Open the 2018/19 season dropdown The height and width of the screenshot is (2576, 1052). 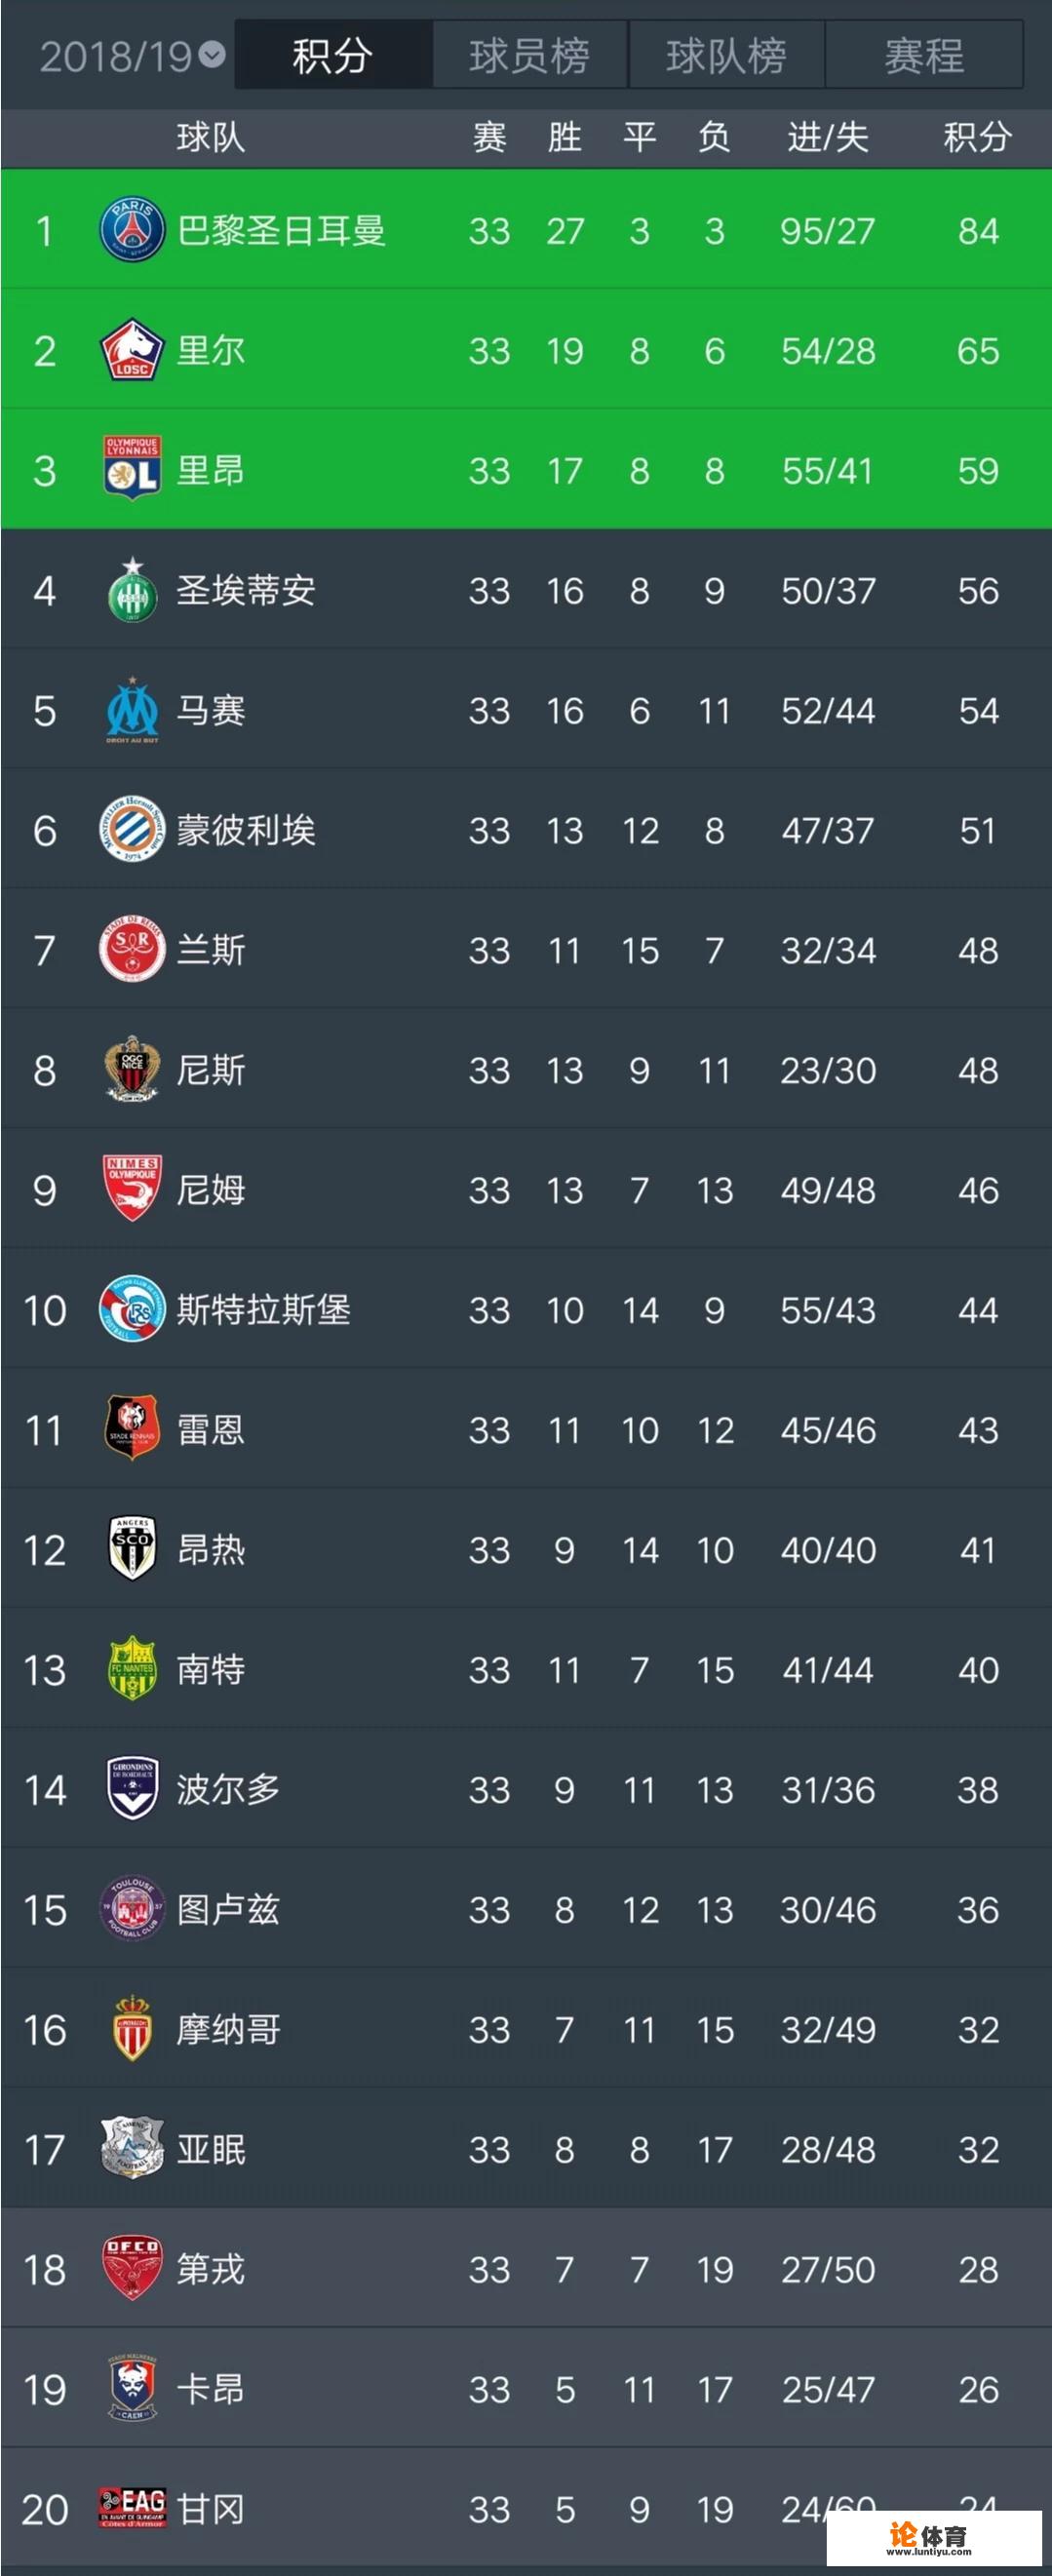tap(132, 56)
